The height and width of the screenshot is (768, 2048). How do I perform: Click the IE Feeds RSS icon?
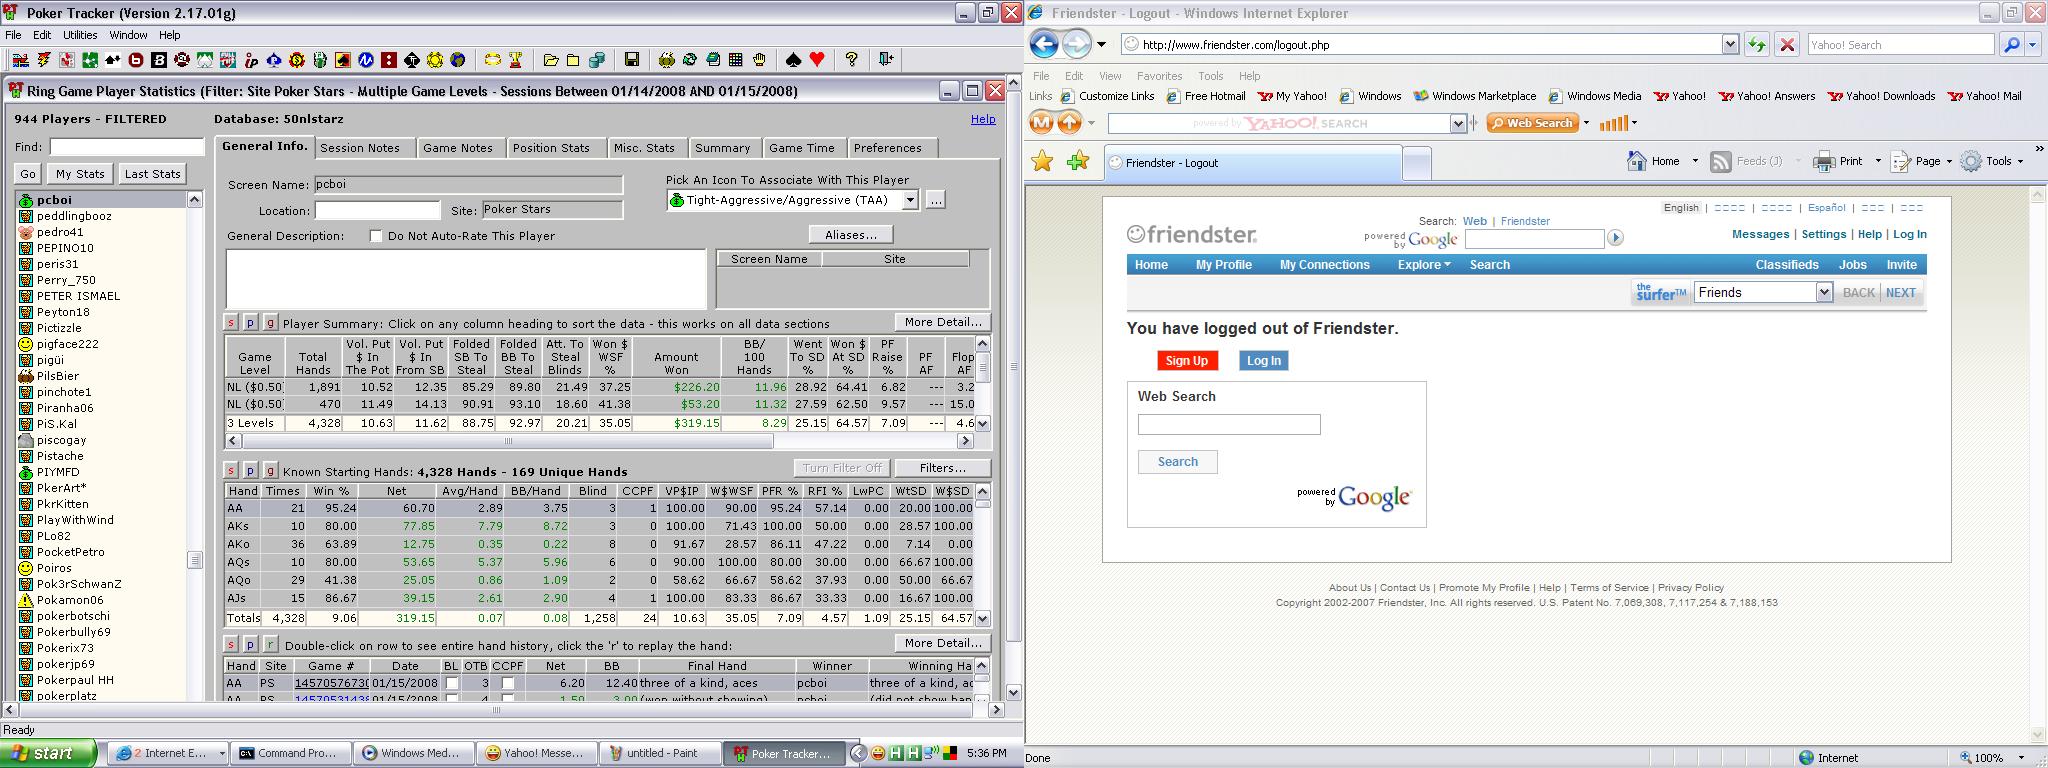point(1721,161)
